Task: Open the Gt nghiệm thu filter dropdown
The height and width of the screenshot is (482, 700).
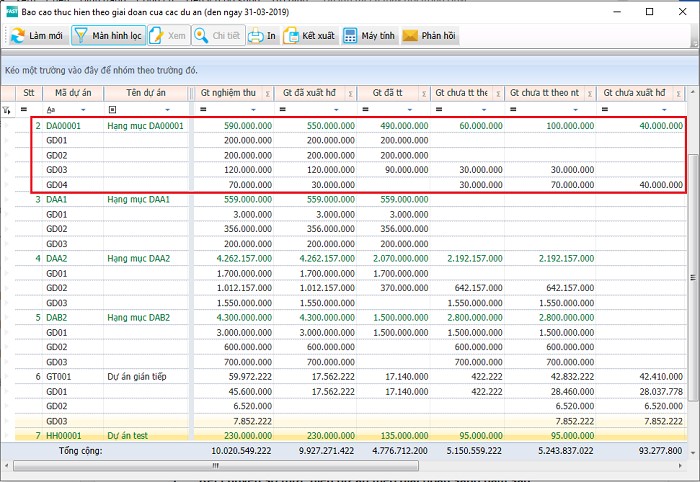Action: [x=255, y=109]
